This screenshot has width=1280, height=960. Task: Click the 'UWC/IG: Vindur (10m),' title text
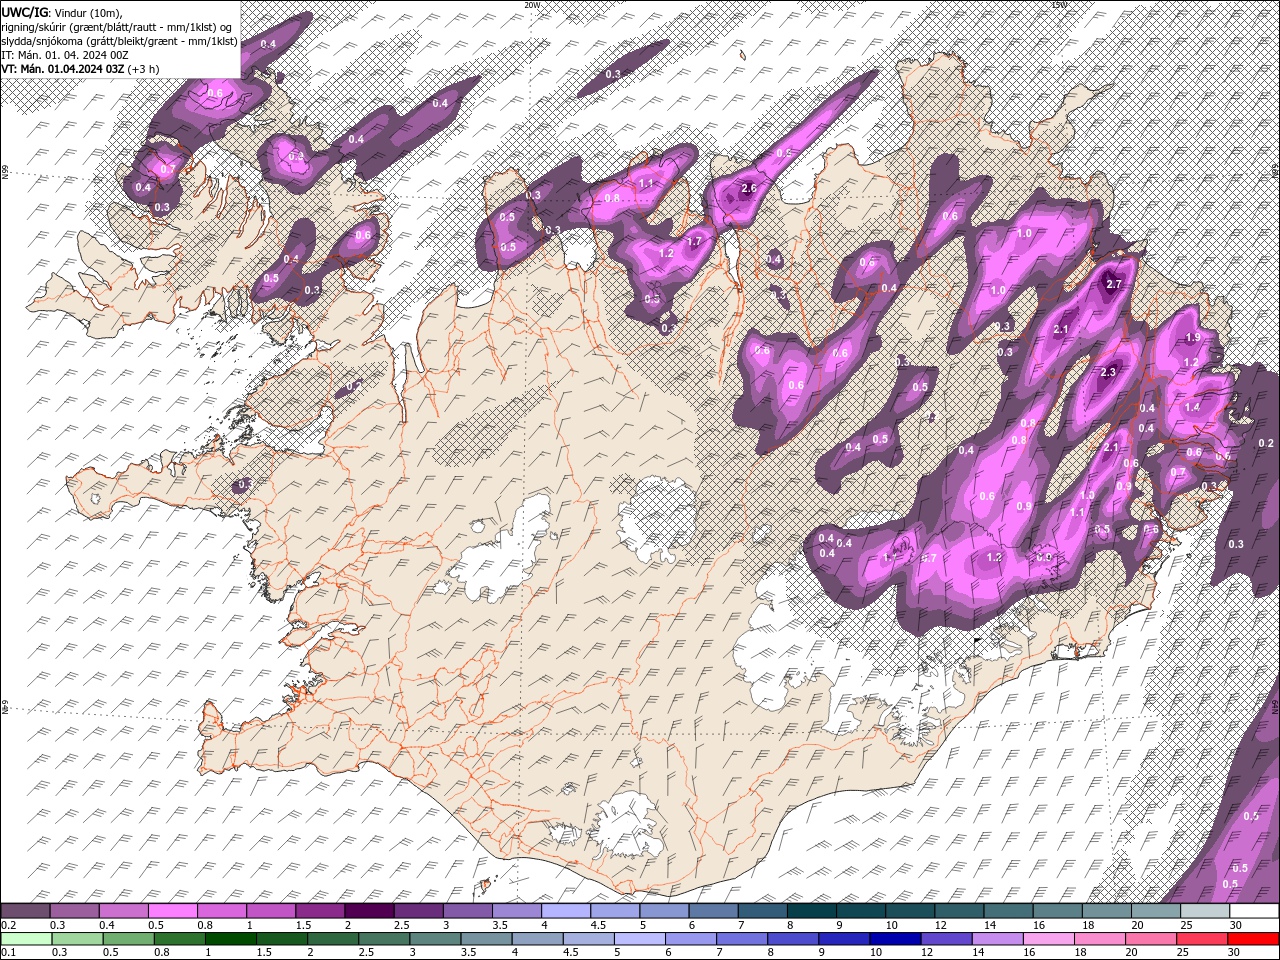(63, 11)
